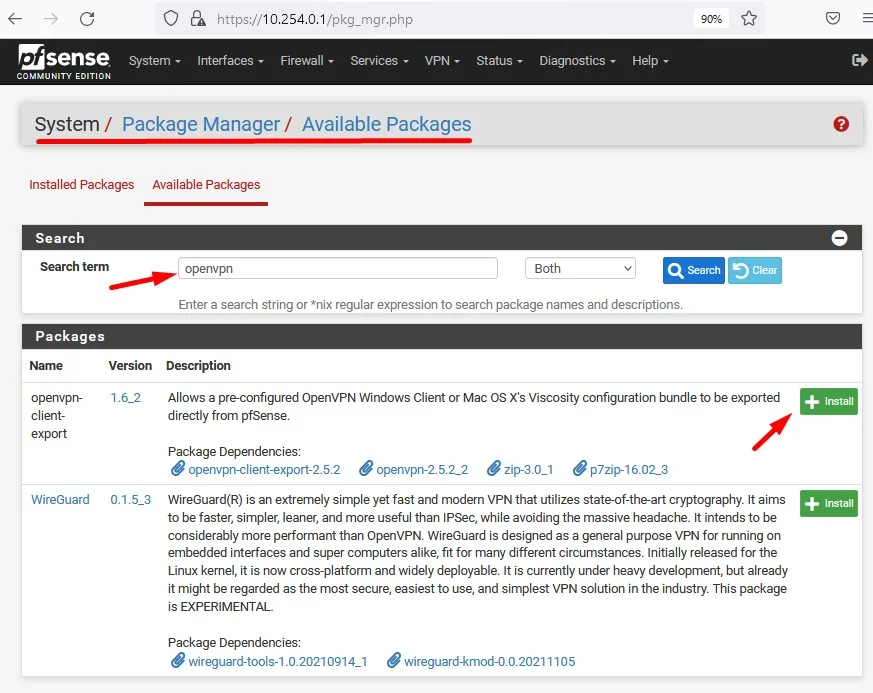This screenshot has width=873, height=693.
Task: Click the paperclip icon beside openvpn-2.5.2_2
Action: click(366, 469)
